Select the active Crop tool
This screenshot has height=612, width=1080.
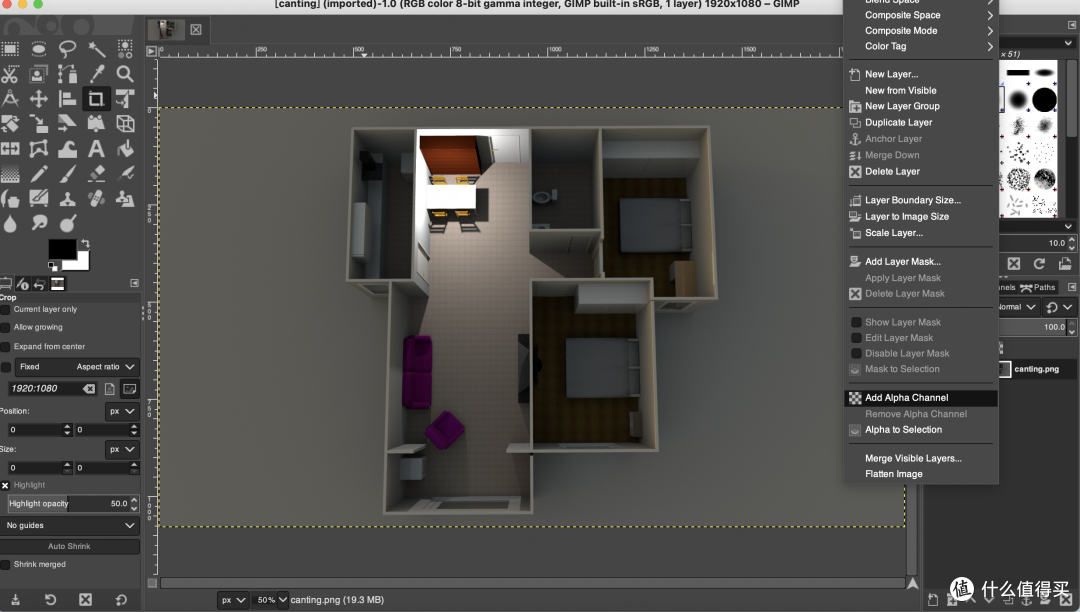96,99
